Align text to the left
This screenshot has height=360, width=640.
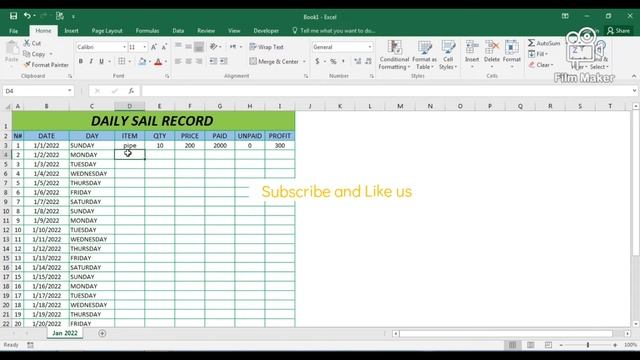[178, 61]
